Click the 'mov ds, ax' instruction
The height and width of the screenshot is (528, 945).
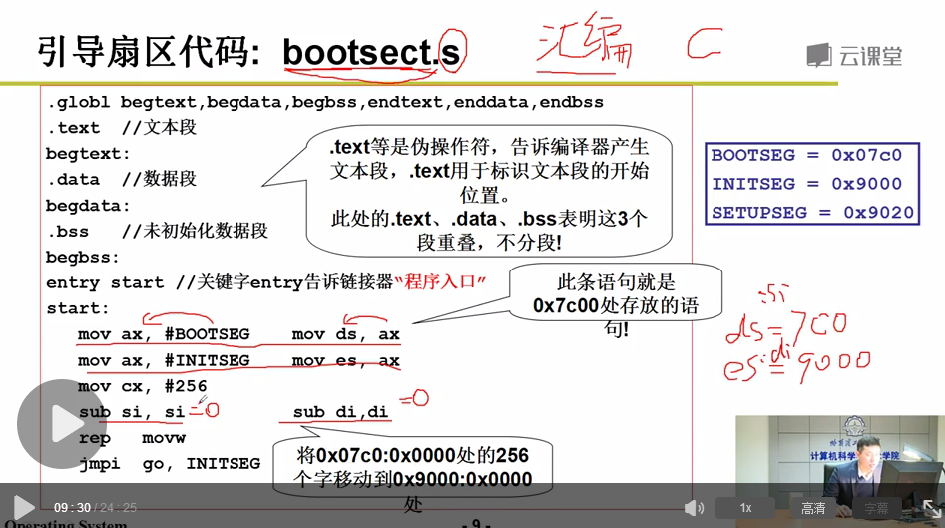tap(346, 334)
